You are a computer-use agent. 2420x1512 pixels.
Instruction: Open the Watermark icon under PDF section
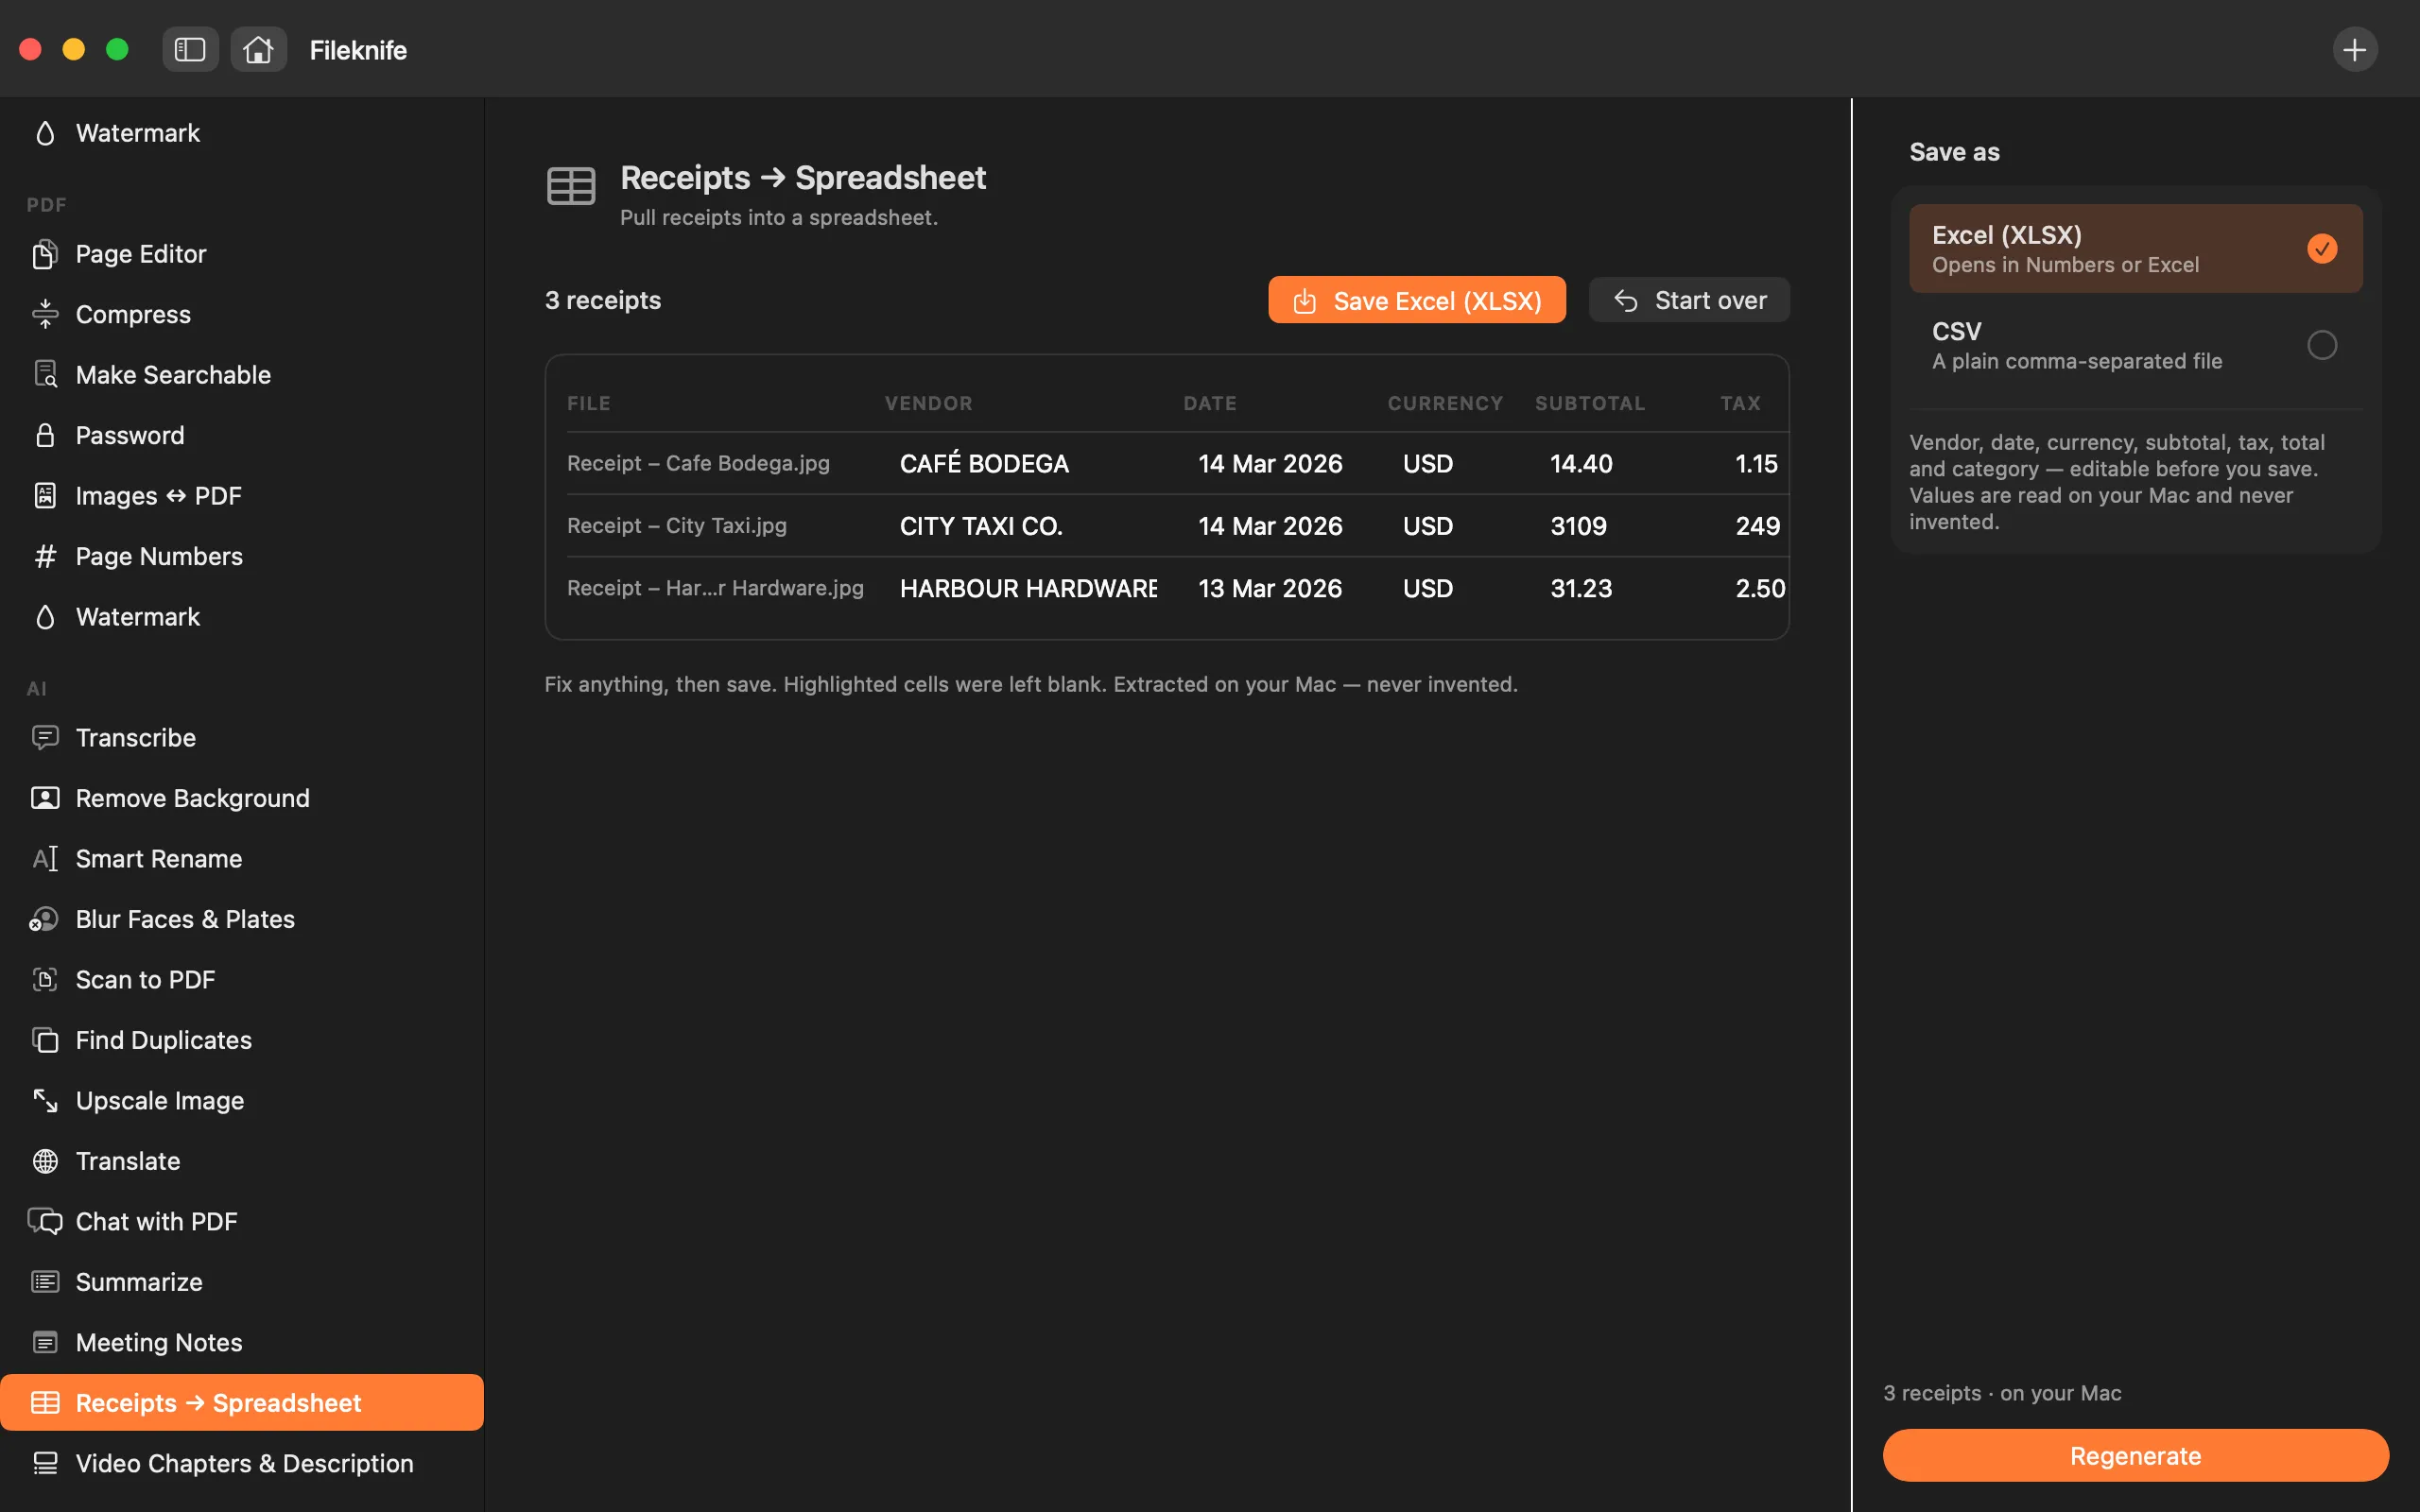(45, 617)
